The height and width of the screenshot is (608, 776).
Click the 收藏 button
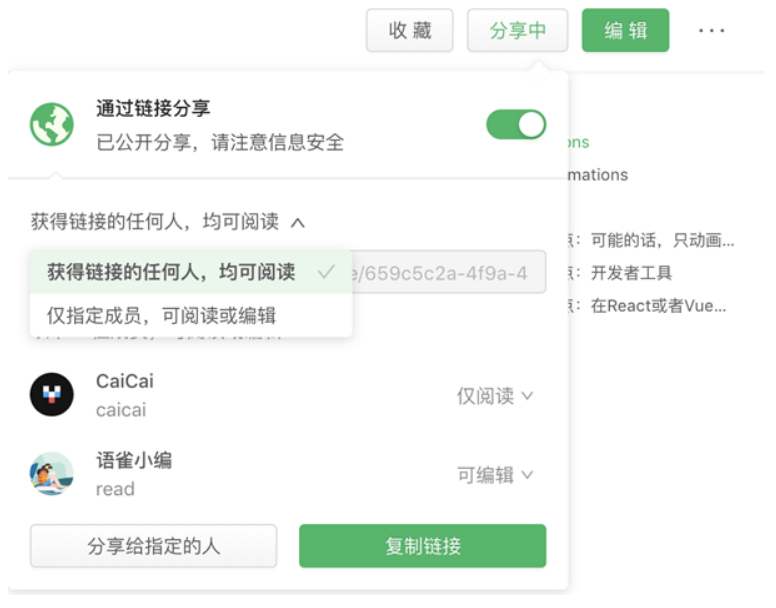point(410,30)
